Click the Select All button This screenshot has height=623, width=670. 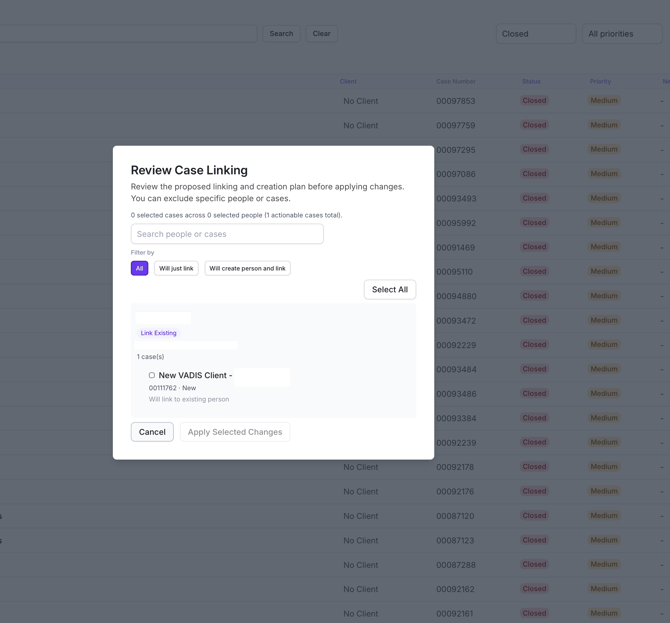(x=390, y=290)
